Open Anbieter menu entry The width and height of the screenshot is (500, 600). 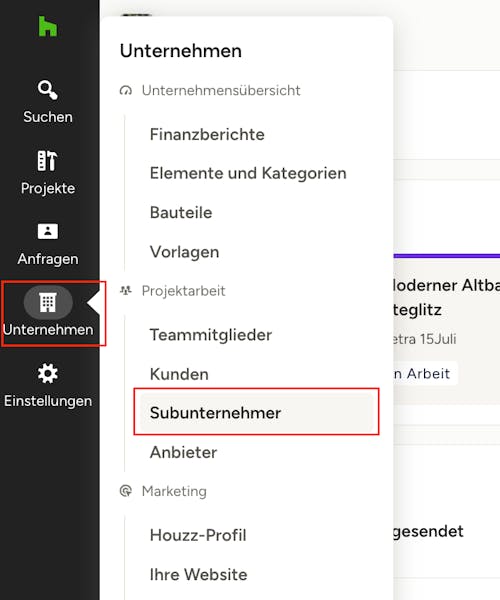(x=183, y=452)
